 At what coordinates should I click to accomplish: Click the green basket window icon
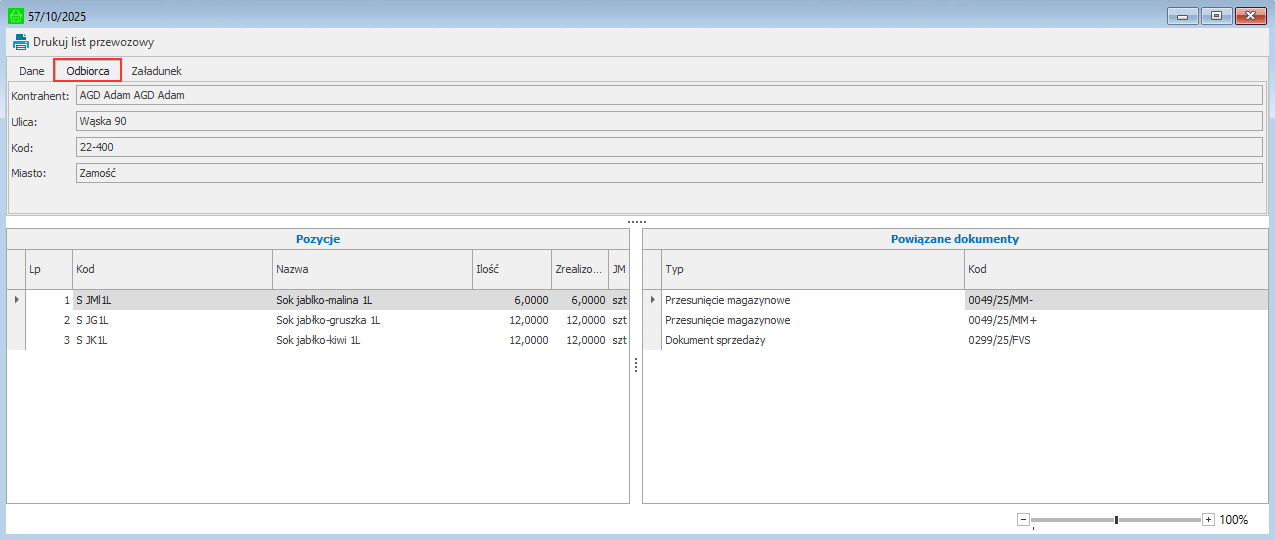point(15,16)
